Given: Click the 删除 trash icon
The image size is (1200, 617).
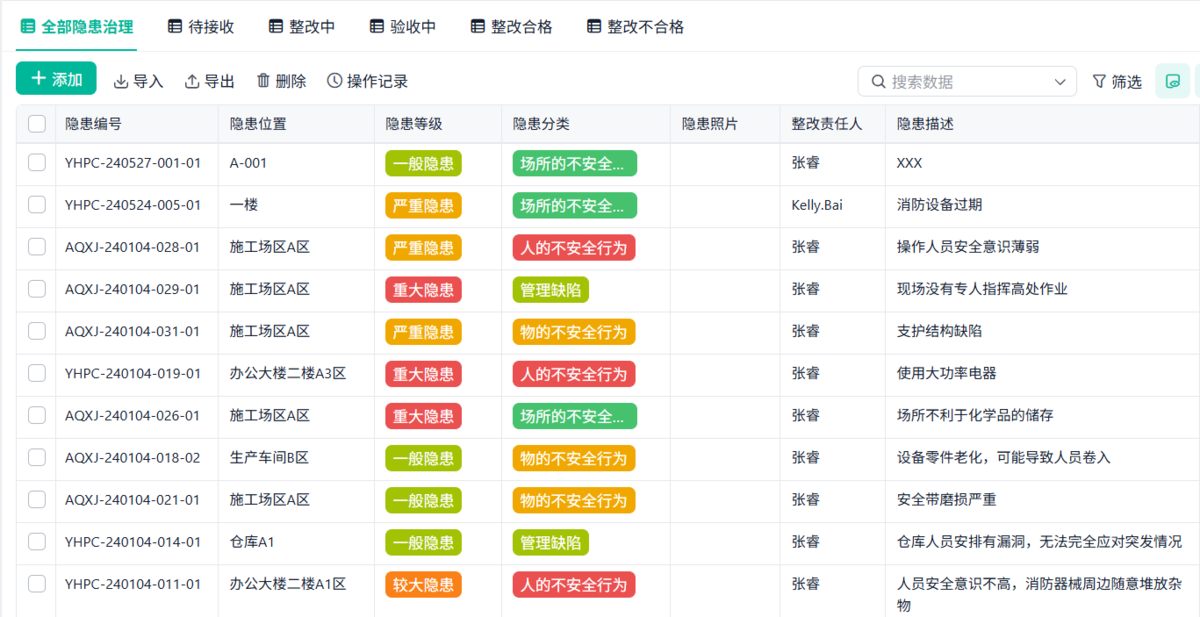Looking at the screenshot, I should pos(264,81).
